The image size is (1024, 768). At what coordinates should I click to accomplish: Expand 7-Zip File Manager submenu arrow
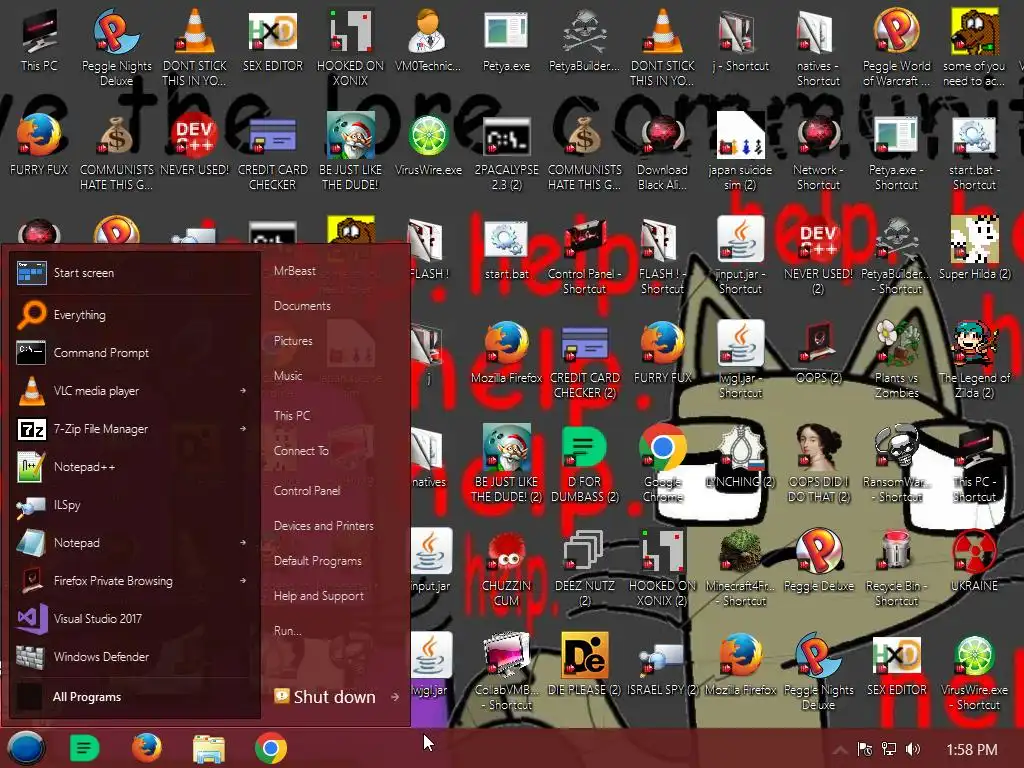[243, 428]
